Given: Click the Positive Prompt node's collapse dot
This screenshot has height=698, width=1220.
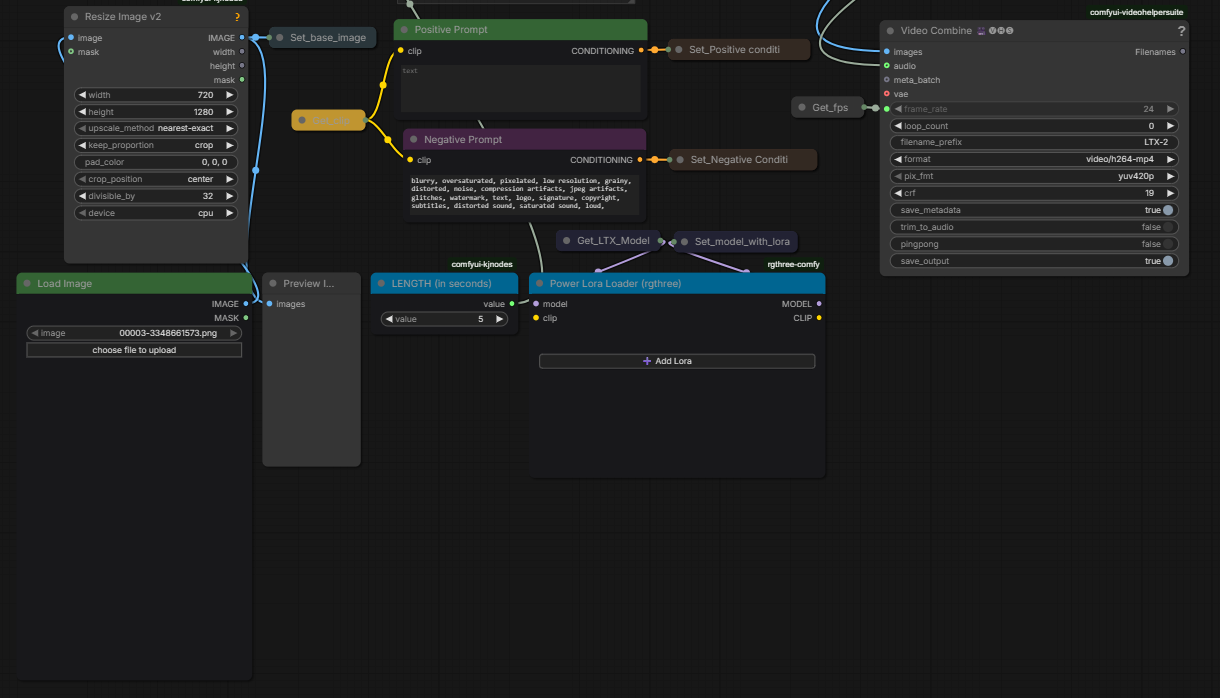Looking at the screenshot, I should point(403,30).
